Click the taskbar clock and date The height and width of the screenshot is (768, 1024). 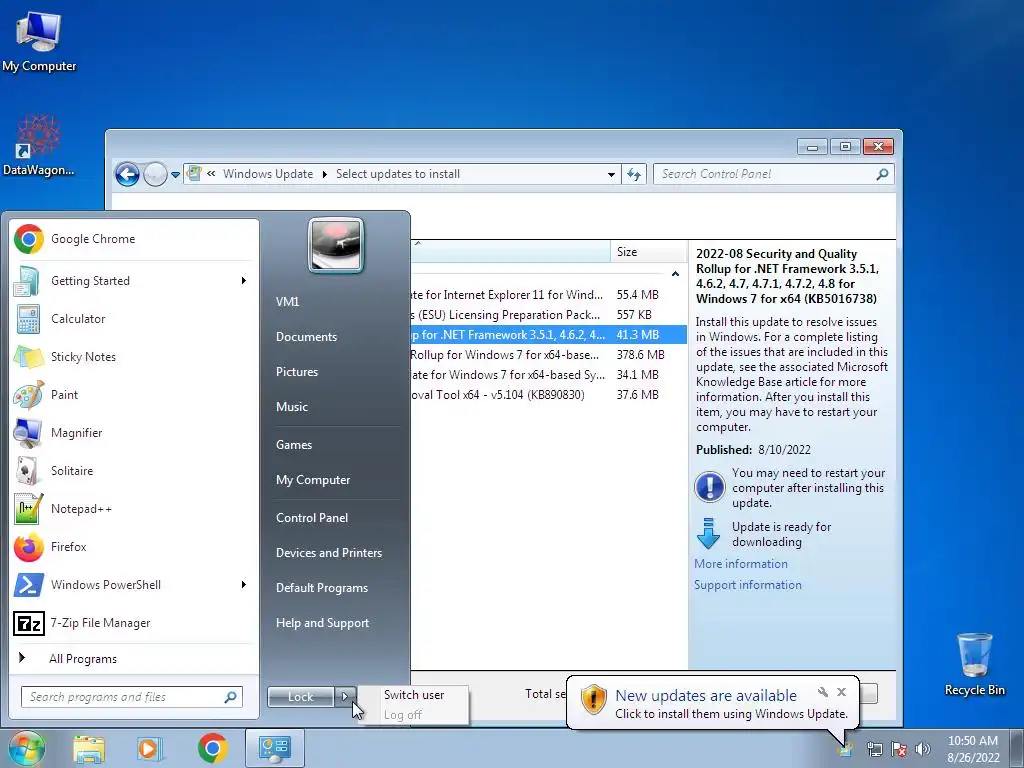tap(973, 749)
